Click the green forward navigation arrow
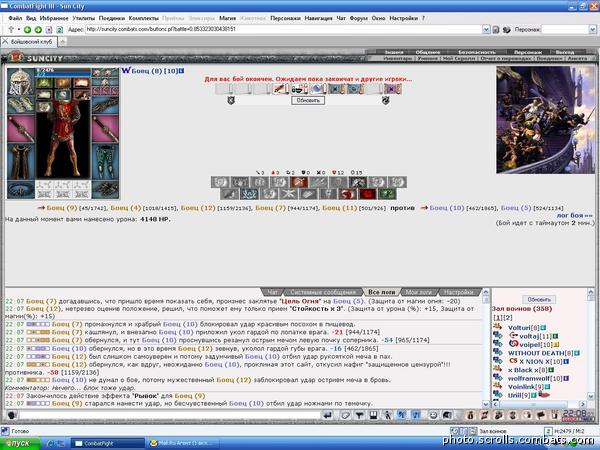Viewport: 600px width, 450px height. click(38, 29)
